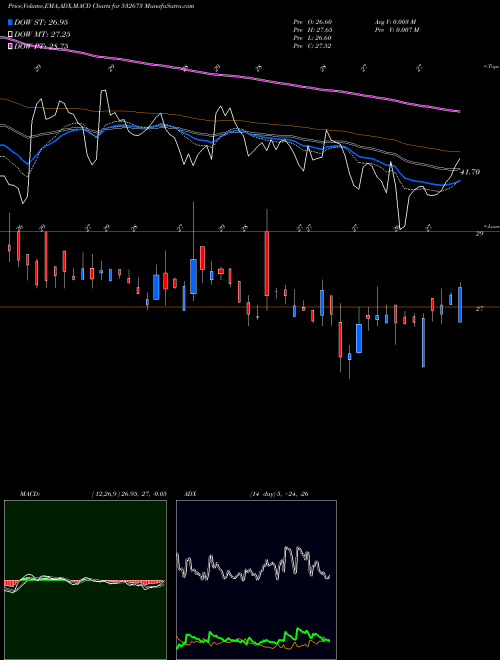Click the 41.70 indicator value label
Viewport: 500px width, 660px height.
click(x=470, y=172)
